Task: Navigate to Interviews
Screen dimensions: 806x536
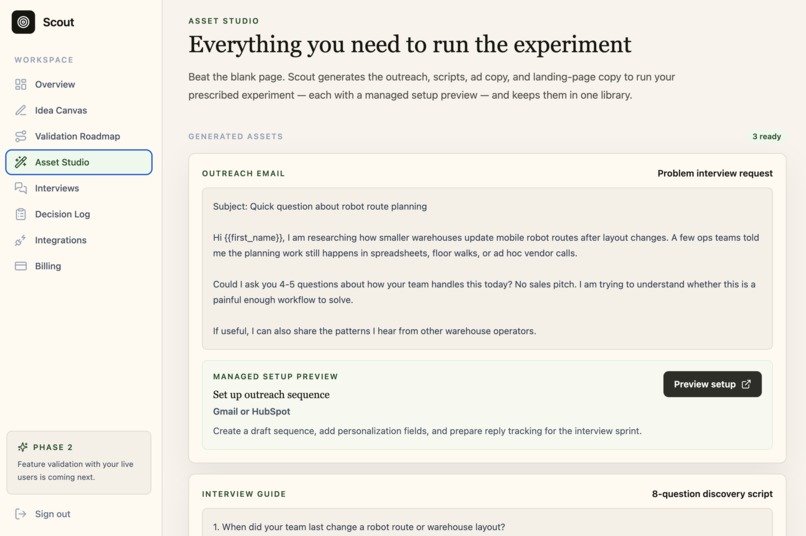Action: coord(79,188)
